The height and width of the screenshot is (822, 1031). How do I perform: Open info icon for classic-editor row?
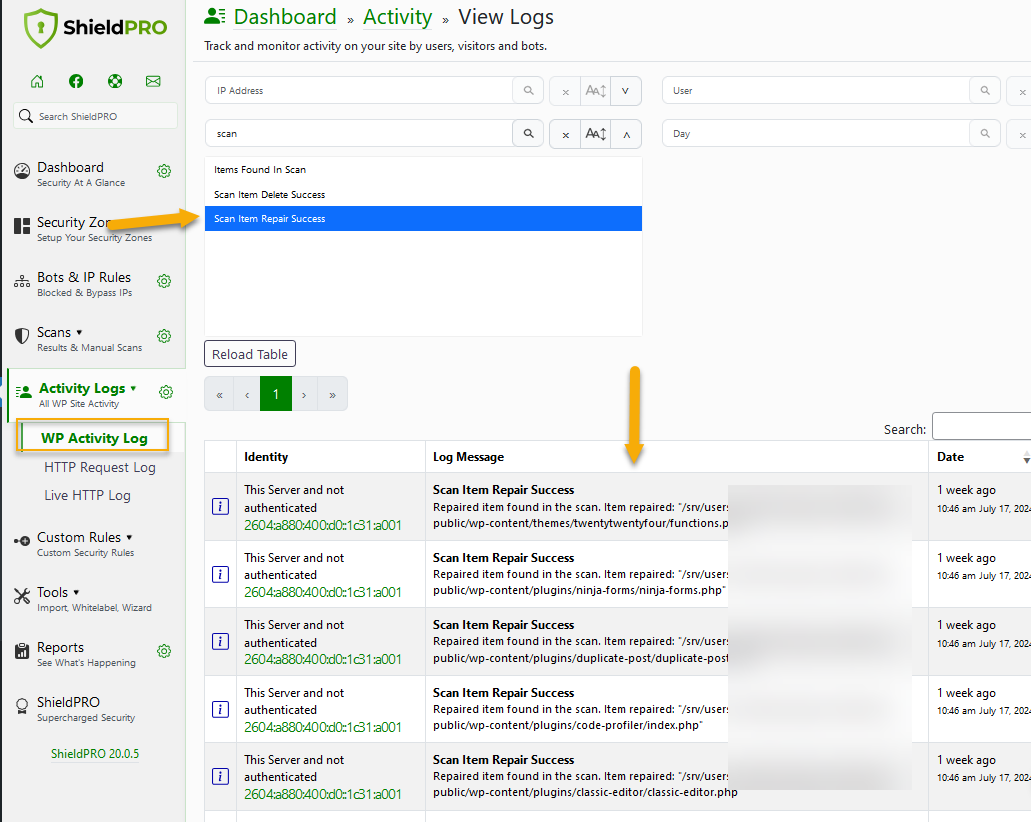pos(220,777)
